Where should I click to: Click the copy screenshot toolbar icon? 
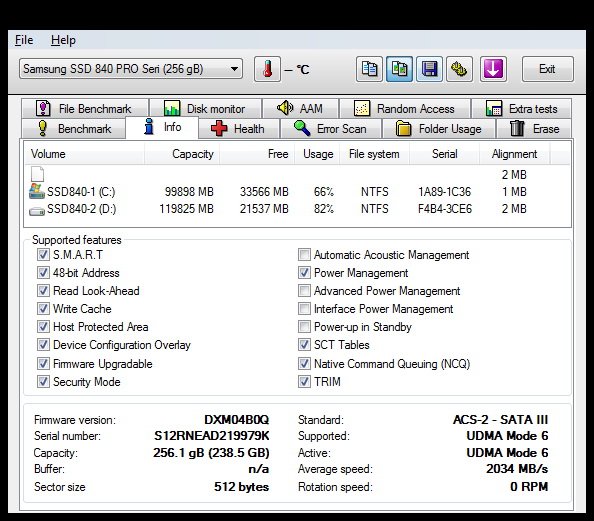(x=399, y=69)
